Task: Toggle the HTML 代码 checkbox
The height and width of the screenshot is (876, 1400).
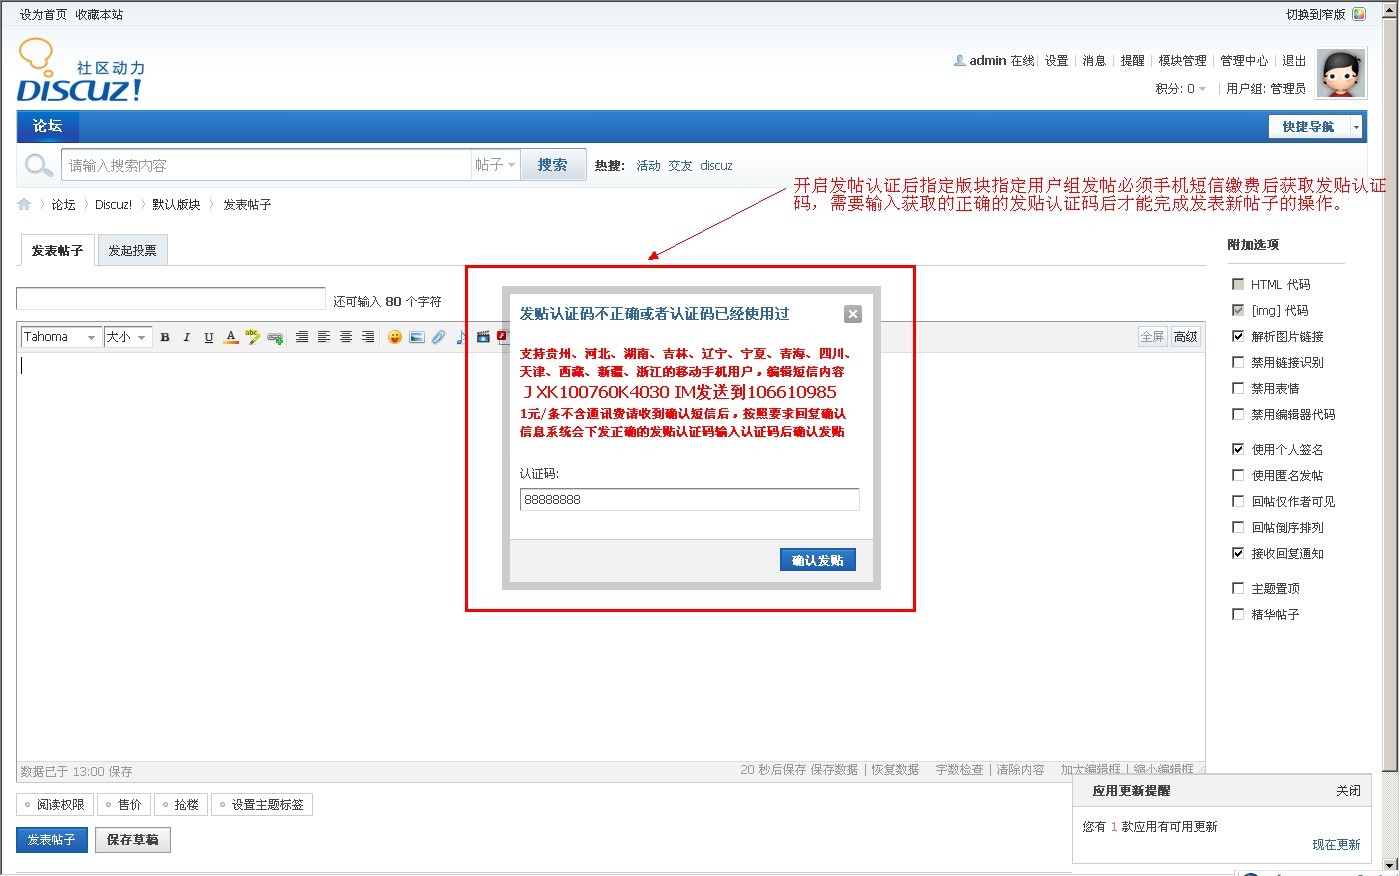Action: [x=1238, y=284]
